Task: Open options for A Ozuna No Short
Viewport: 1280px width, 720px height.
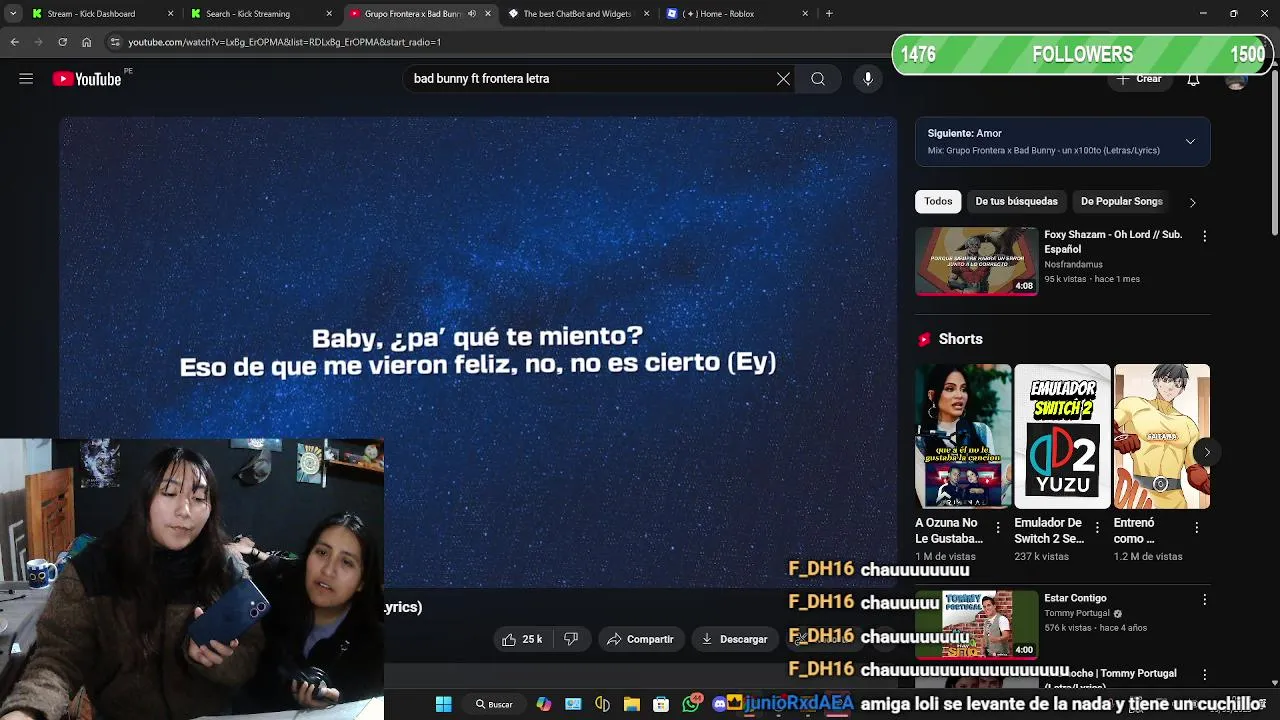Action: coord(997,527)
